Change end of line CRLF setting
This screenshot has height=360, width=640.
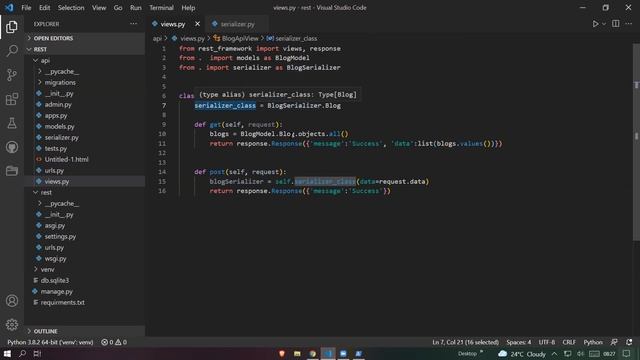pyautogui.click(x=569, y=342)
